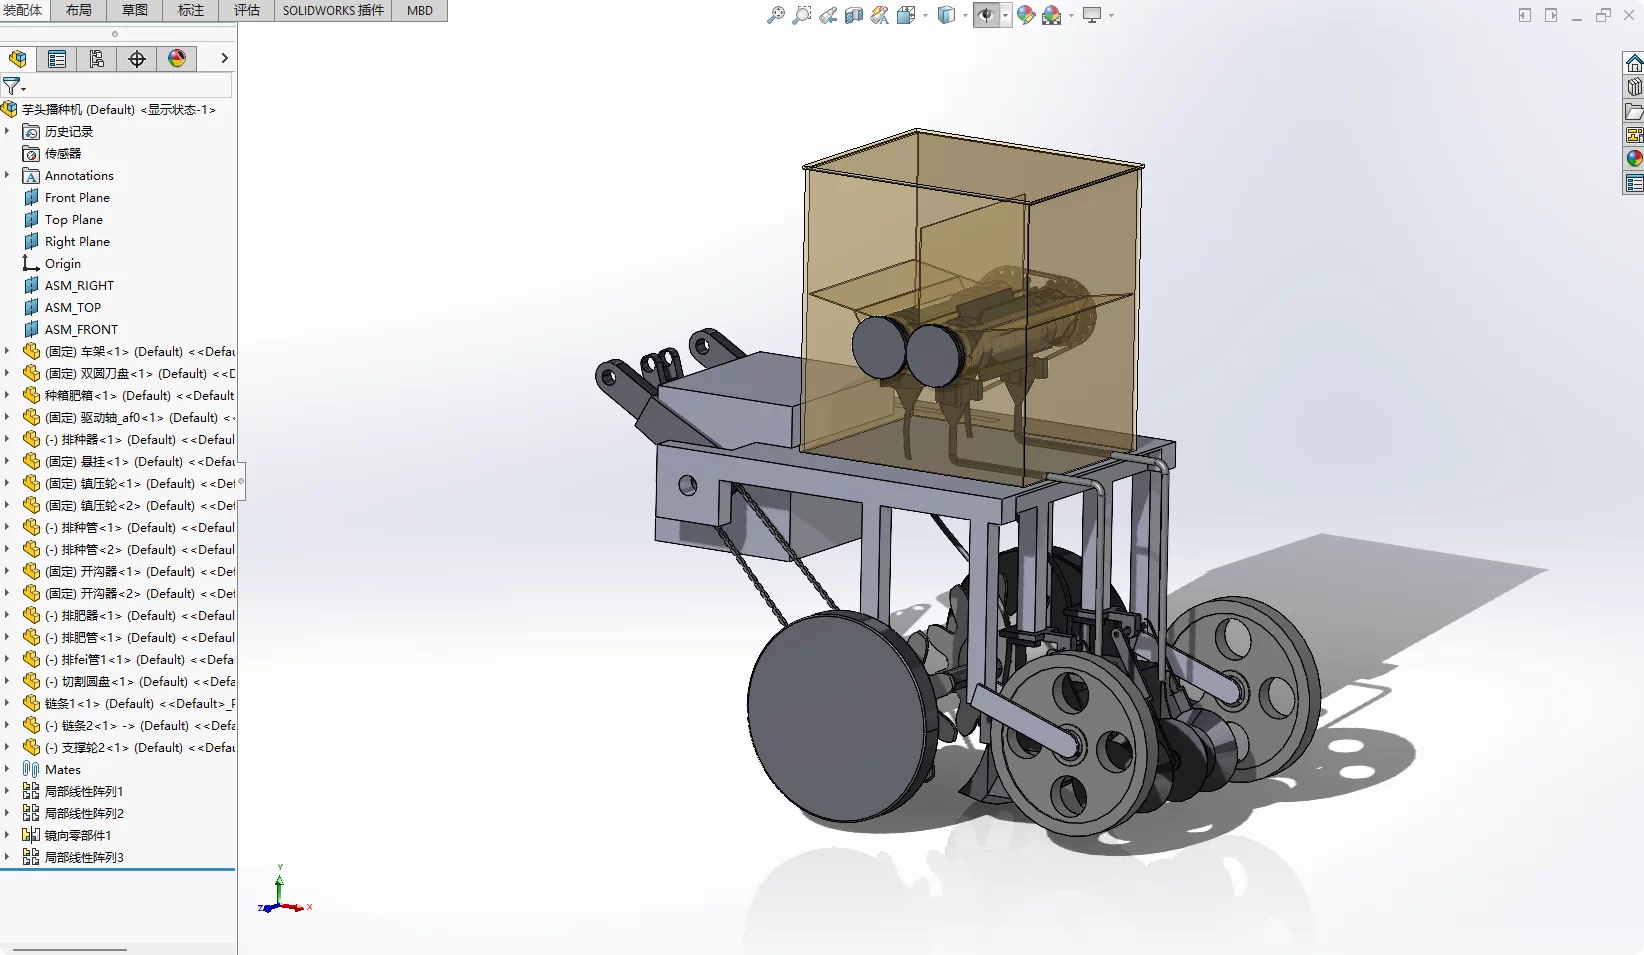Click the View Orientation cube icon
This screenshot has height=955, width=1644.
906,15
